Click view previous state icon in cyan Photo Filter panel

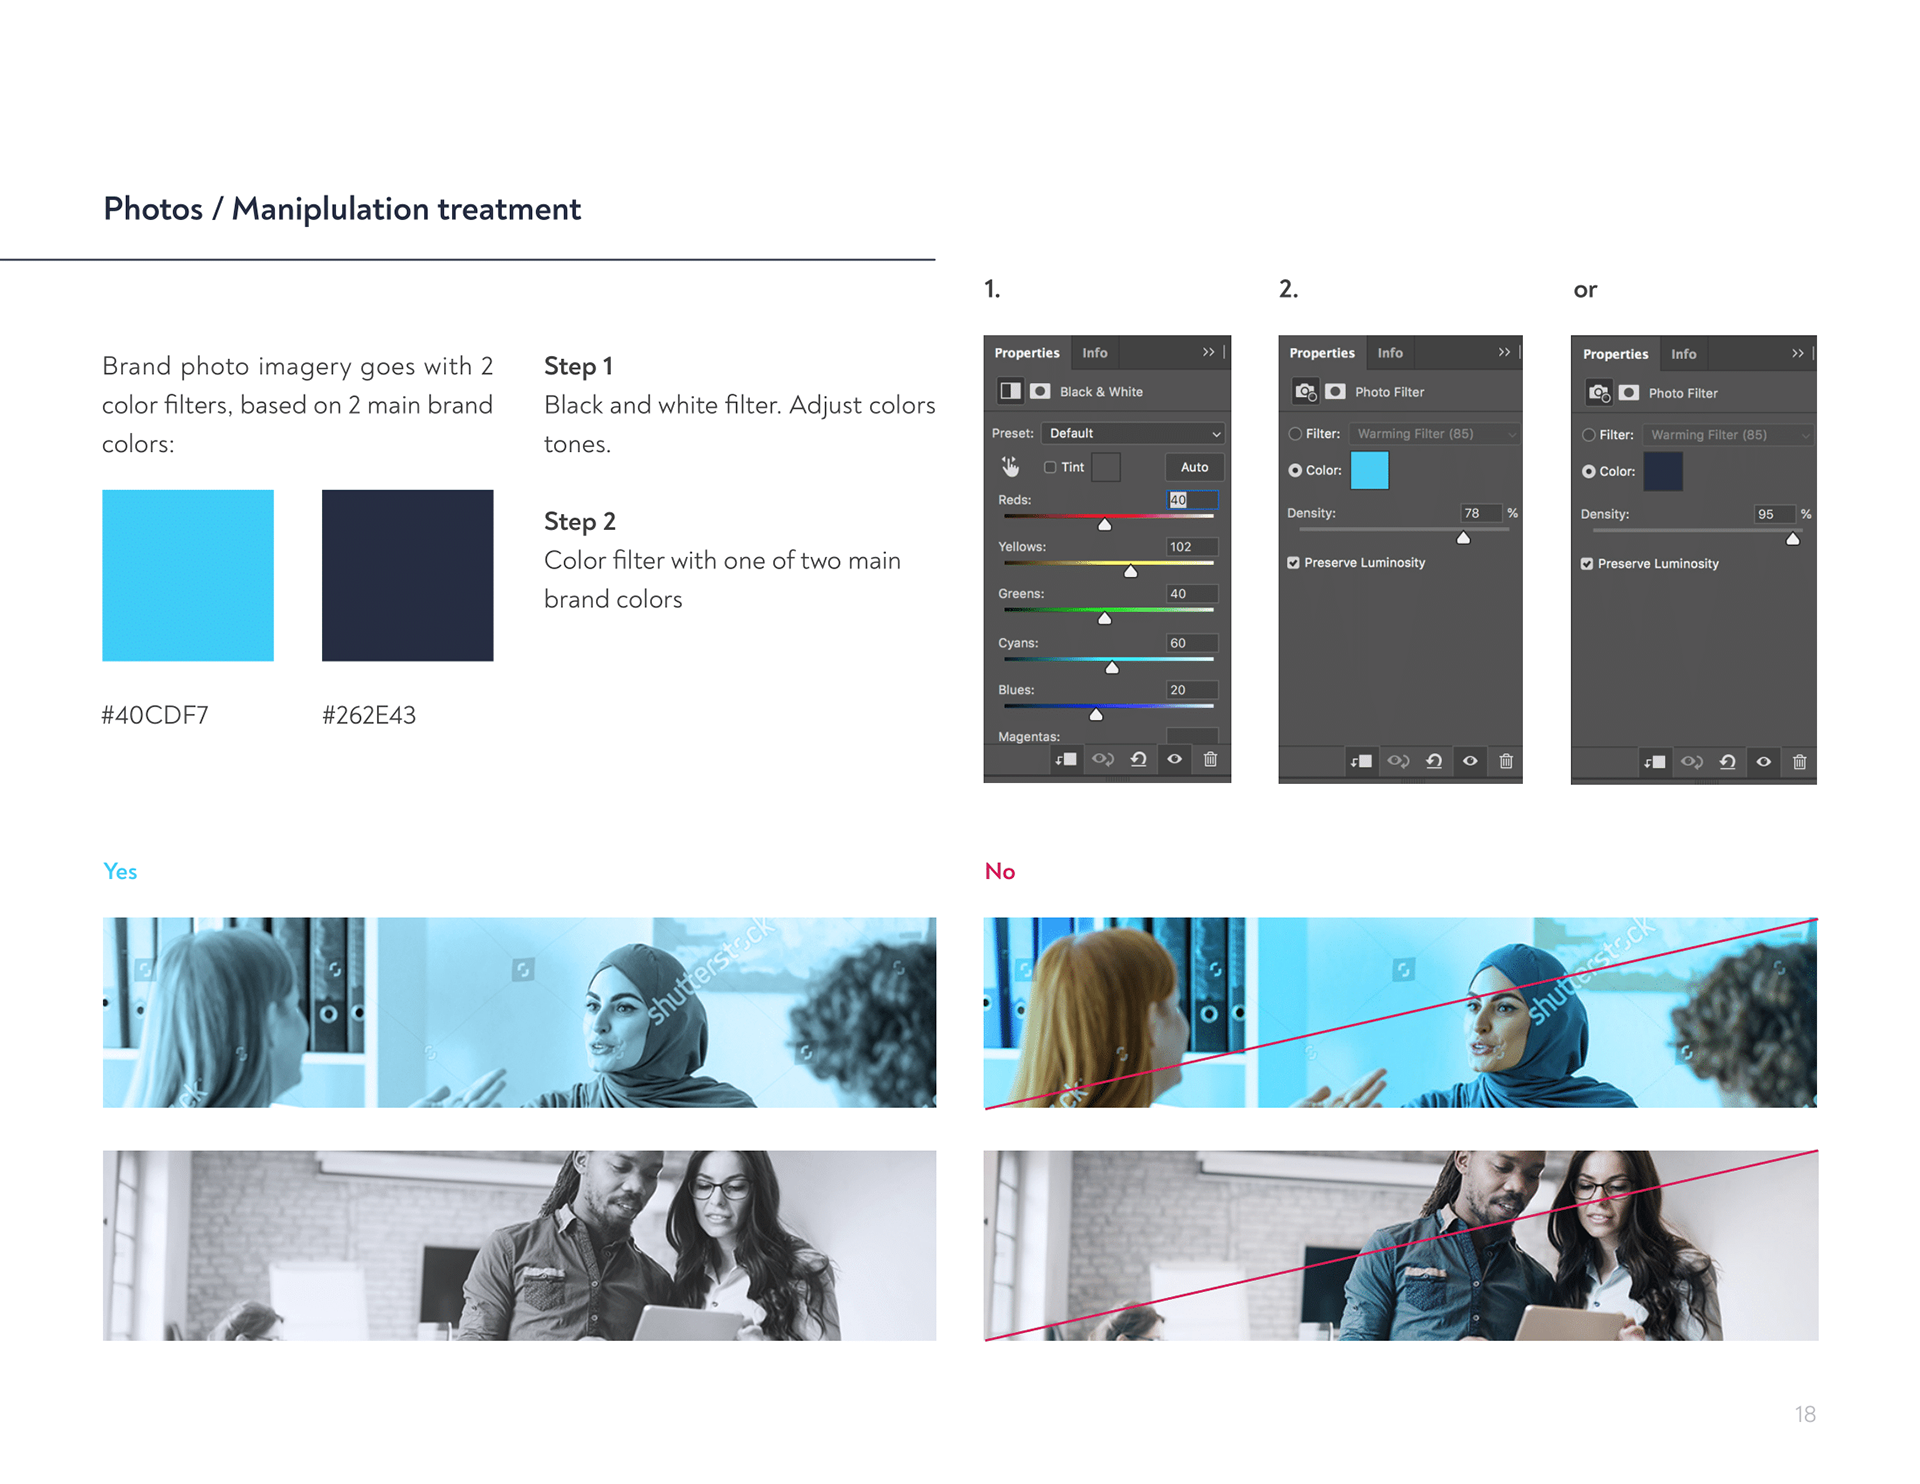click(x=1398, y=762)
